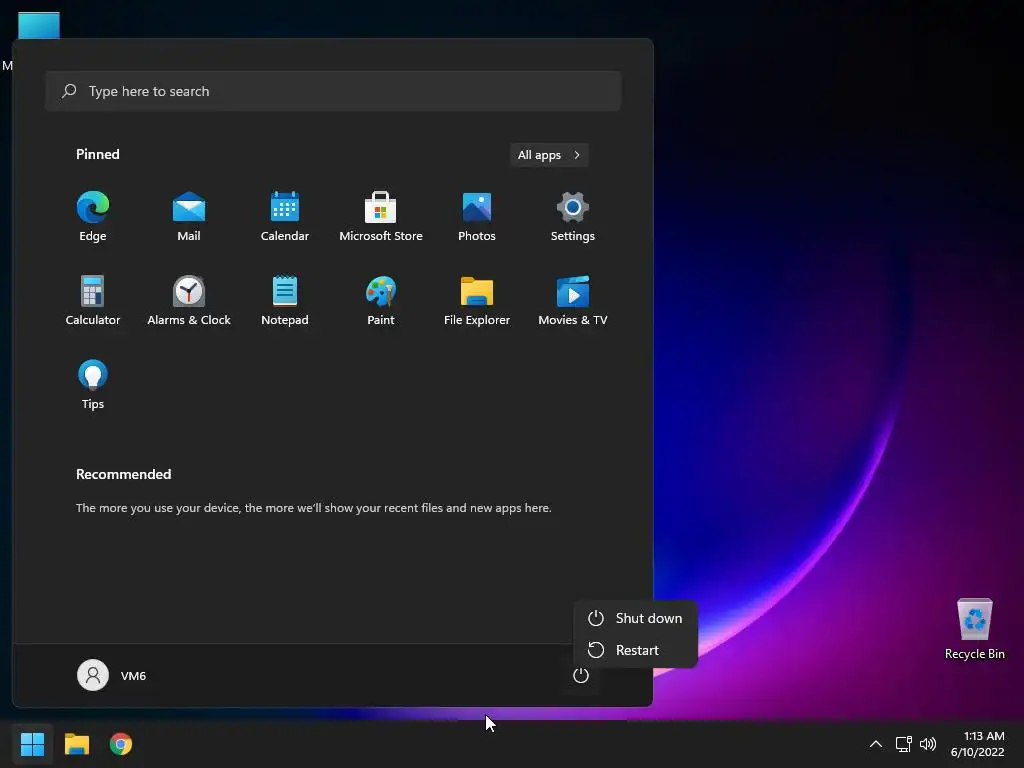
Task: Open the Paint app
Action: pyautogui.click(x=381, y=300)
